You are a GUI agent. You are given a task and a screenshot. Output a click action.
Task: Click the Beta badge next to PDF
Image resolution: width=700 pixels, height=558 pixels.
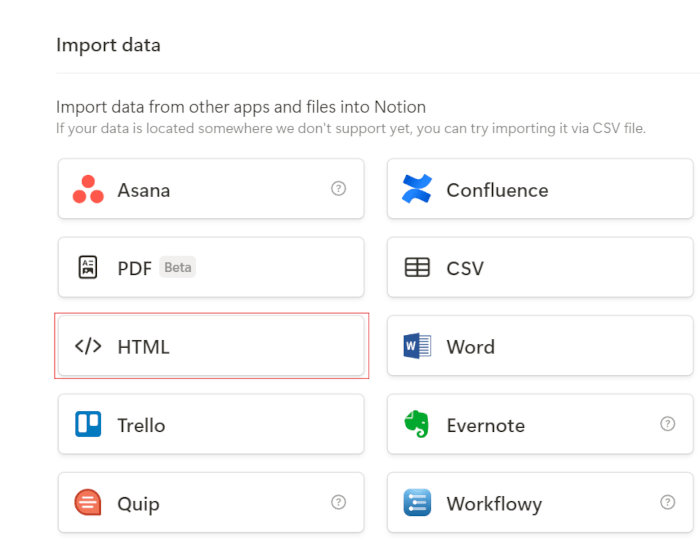pyautogui.click(x=178, y=267)
